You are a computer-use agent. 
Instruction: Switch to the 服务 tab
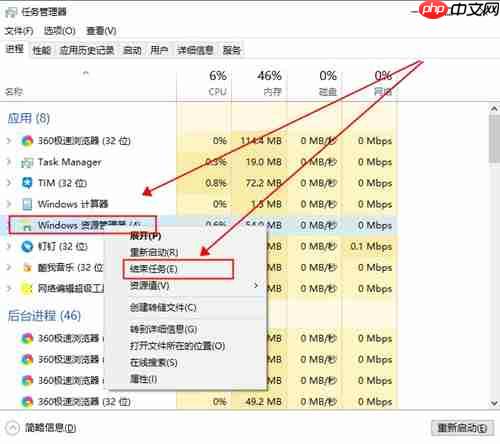pyautogui.click(x=232, y=50)
